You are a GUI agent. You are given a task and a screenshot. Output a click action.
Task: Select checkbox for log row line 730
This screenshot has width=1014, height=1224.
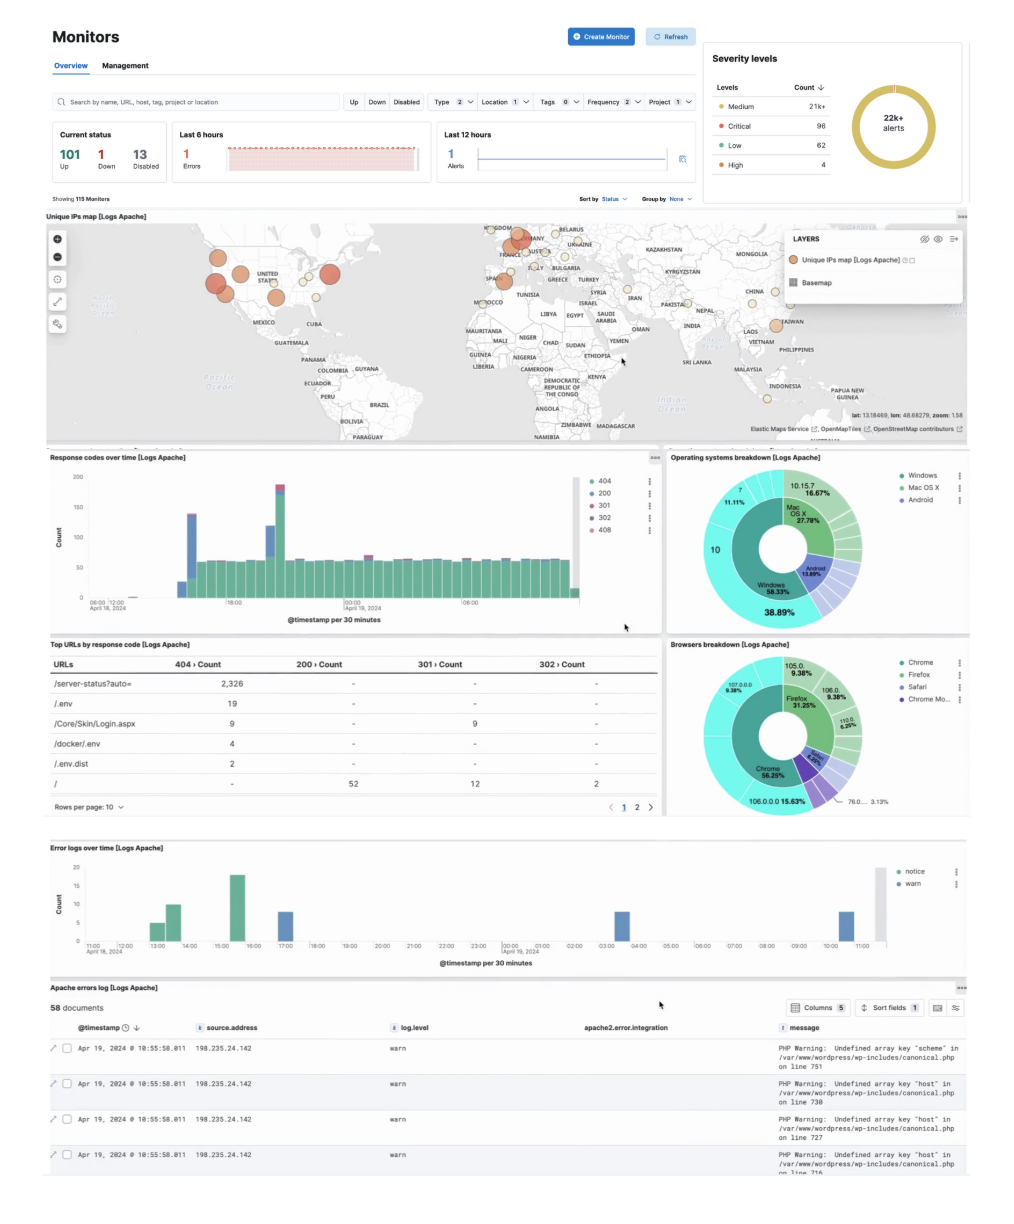tap(67, 1083)
